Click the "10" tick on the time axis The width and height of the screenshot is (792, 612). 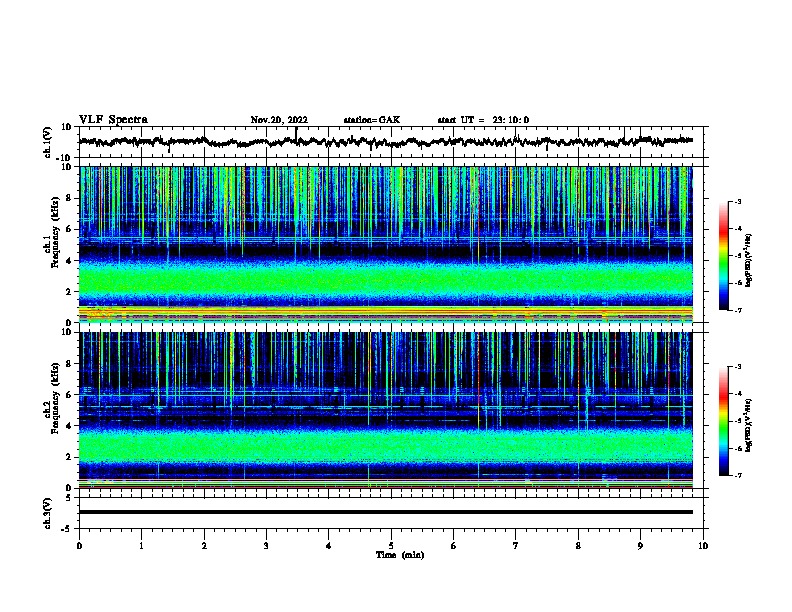pyautogui.click(x=703, y=545)
